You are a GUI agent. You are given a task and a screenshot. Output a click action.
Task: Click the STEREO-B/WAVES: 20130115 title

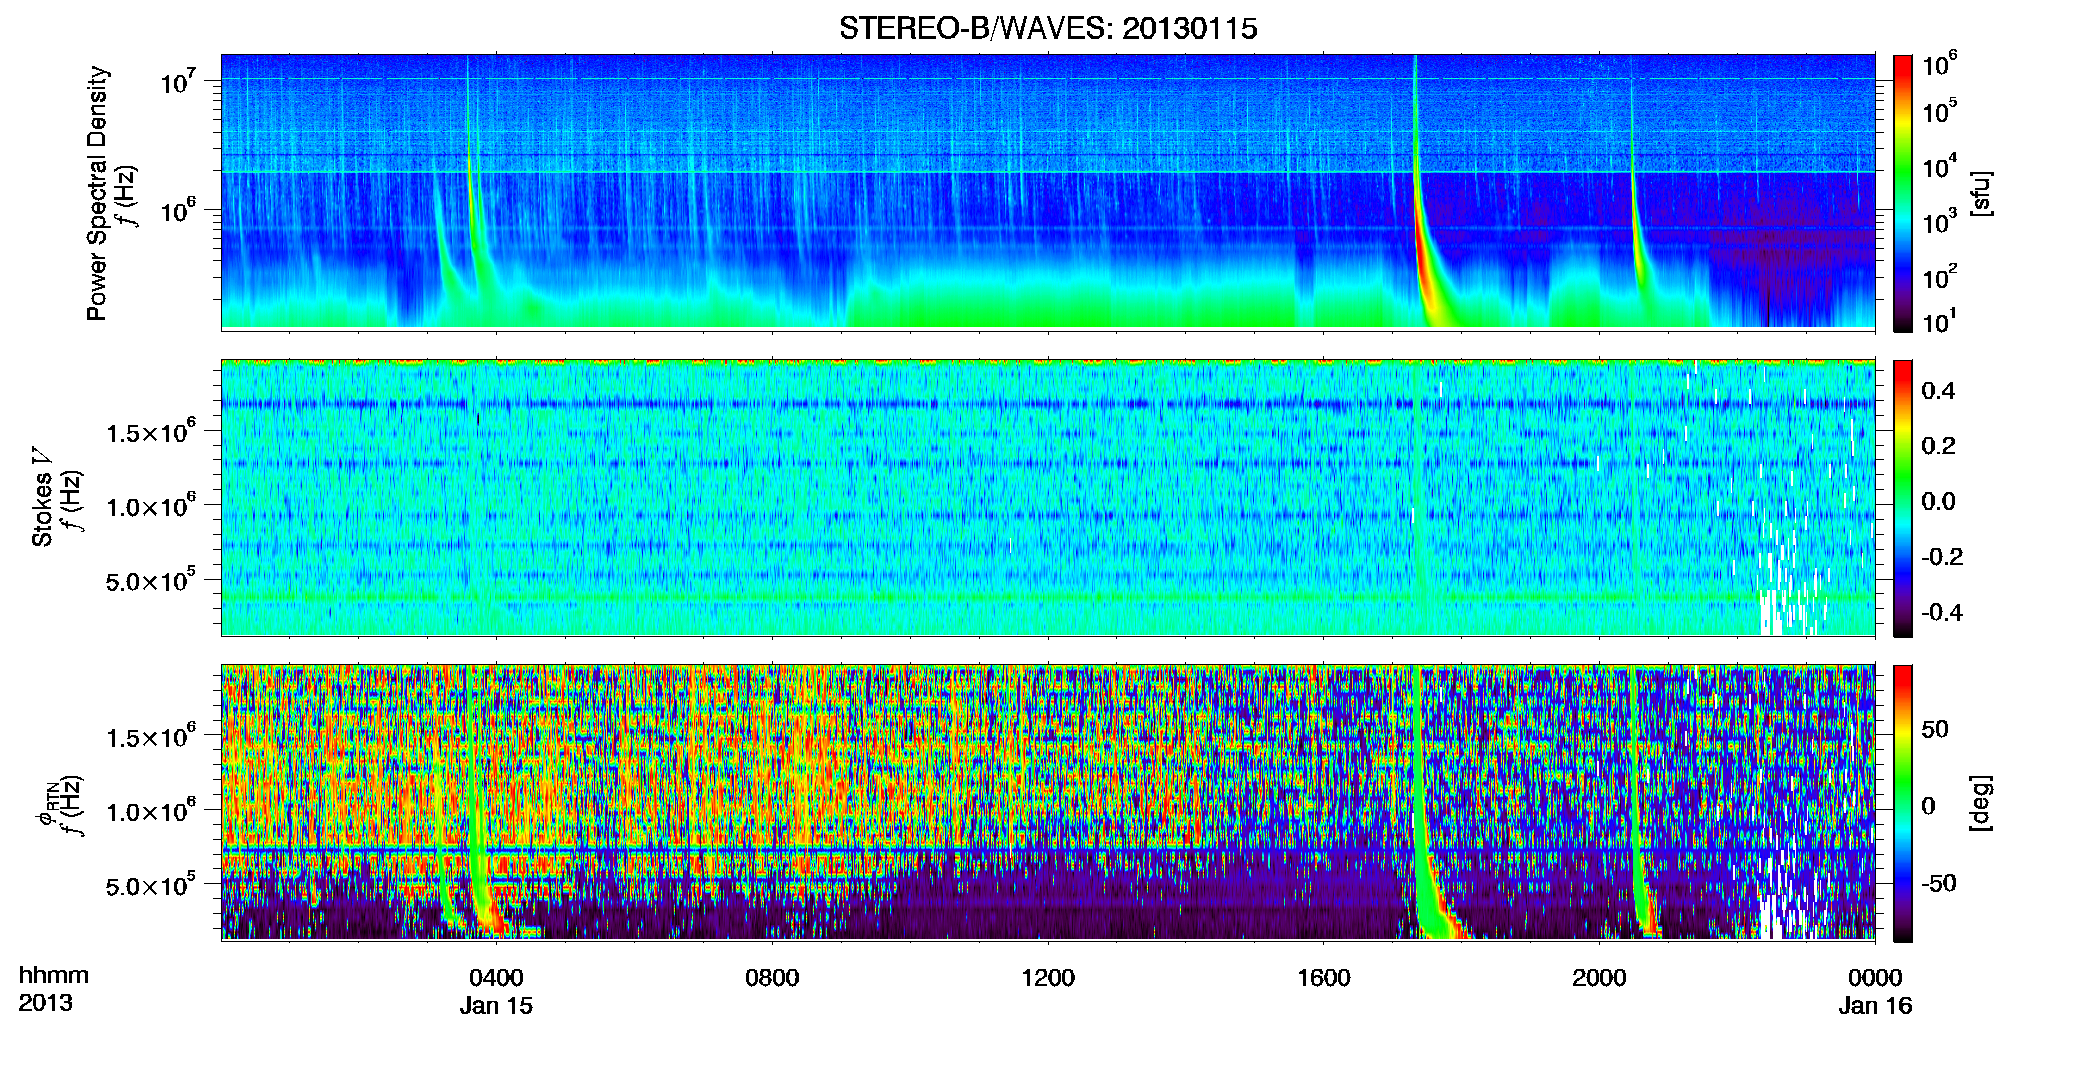point(1048,28)
